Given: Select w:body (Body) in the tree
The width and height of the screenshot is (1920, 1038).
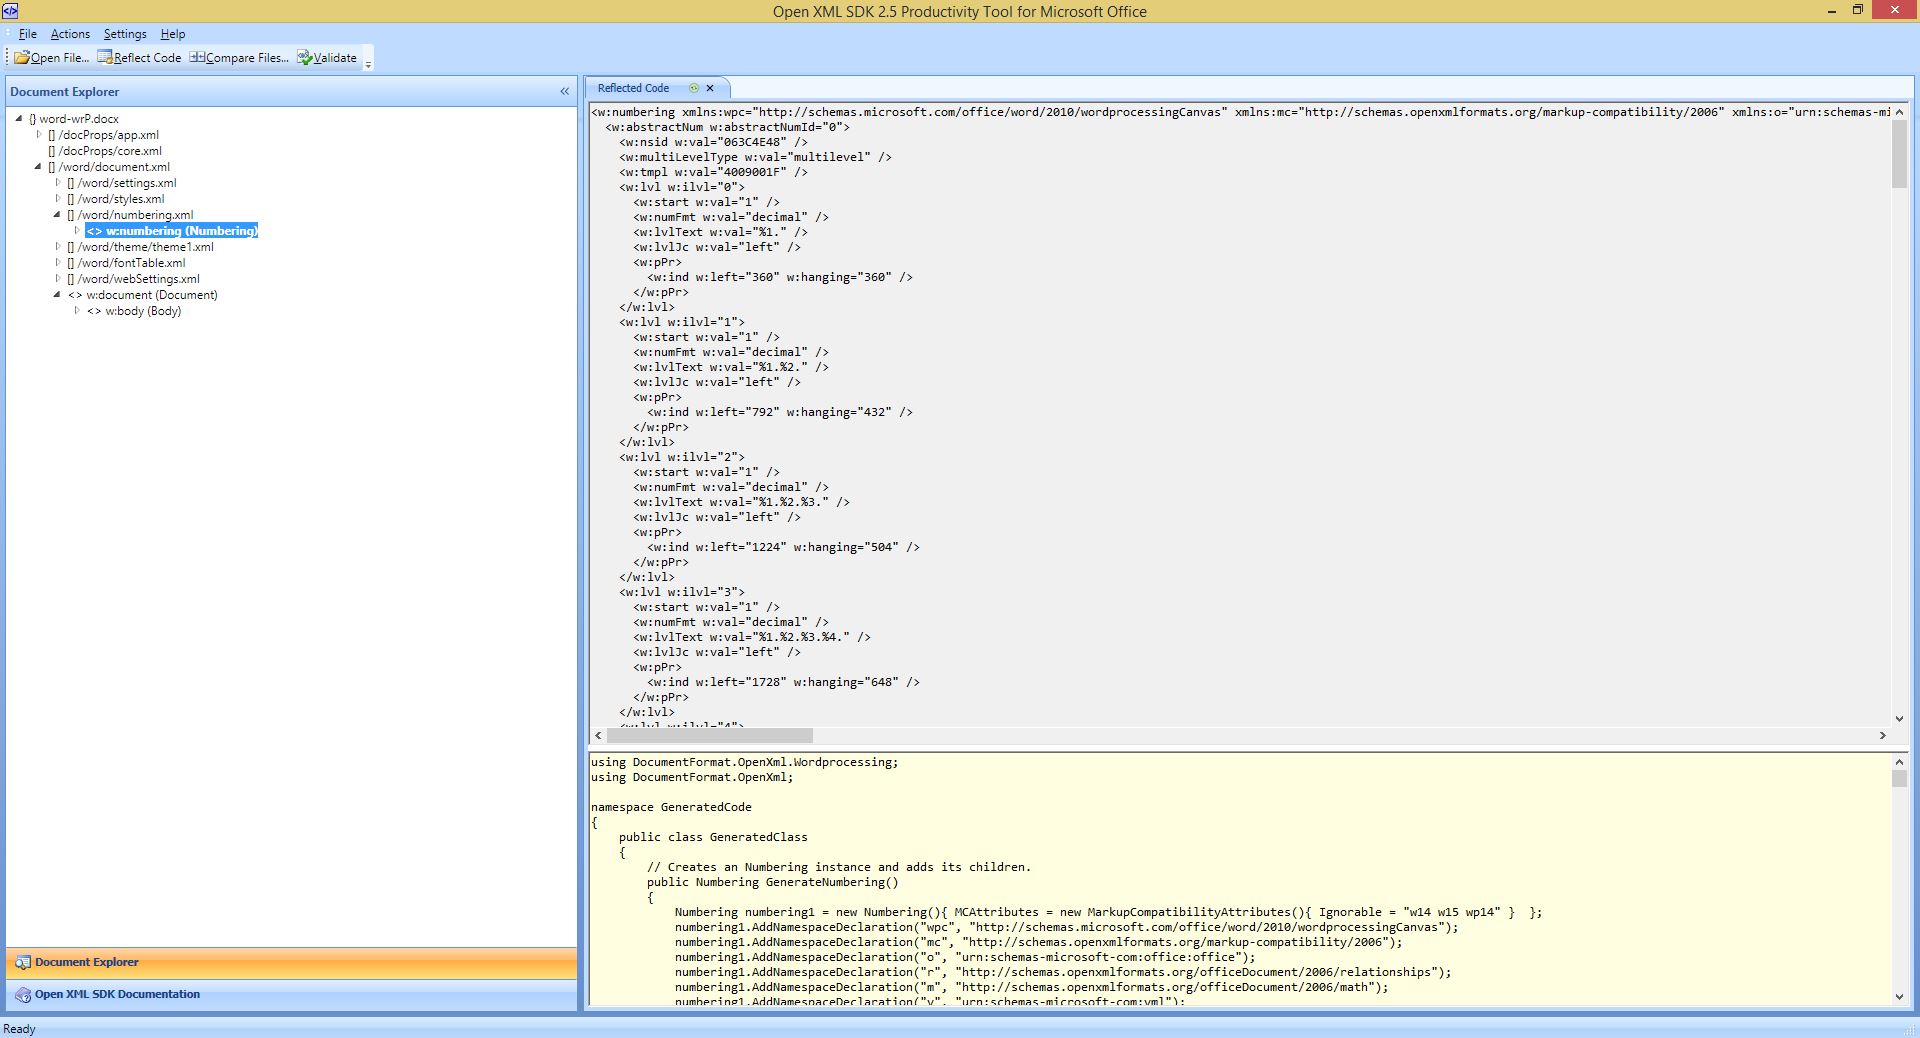Looking at the screenshot, I should point(134,311).
